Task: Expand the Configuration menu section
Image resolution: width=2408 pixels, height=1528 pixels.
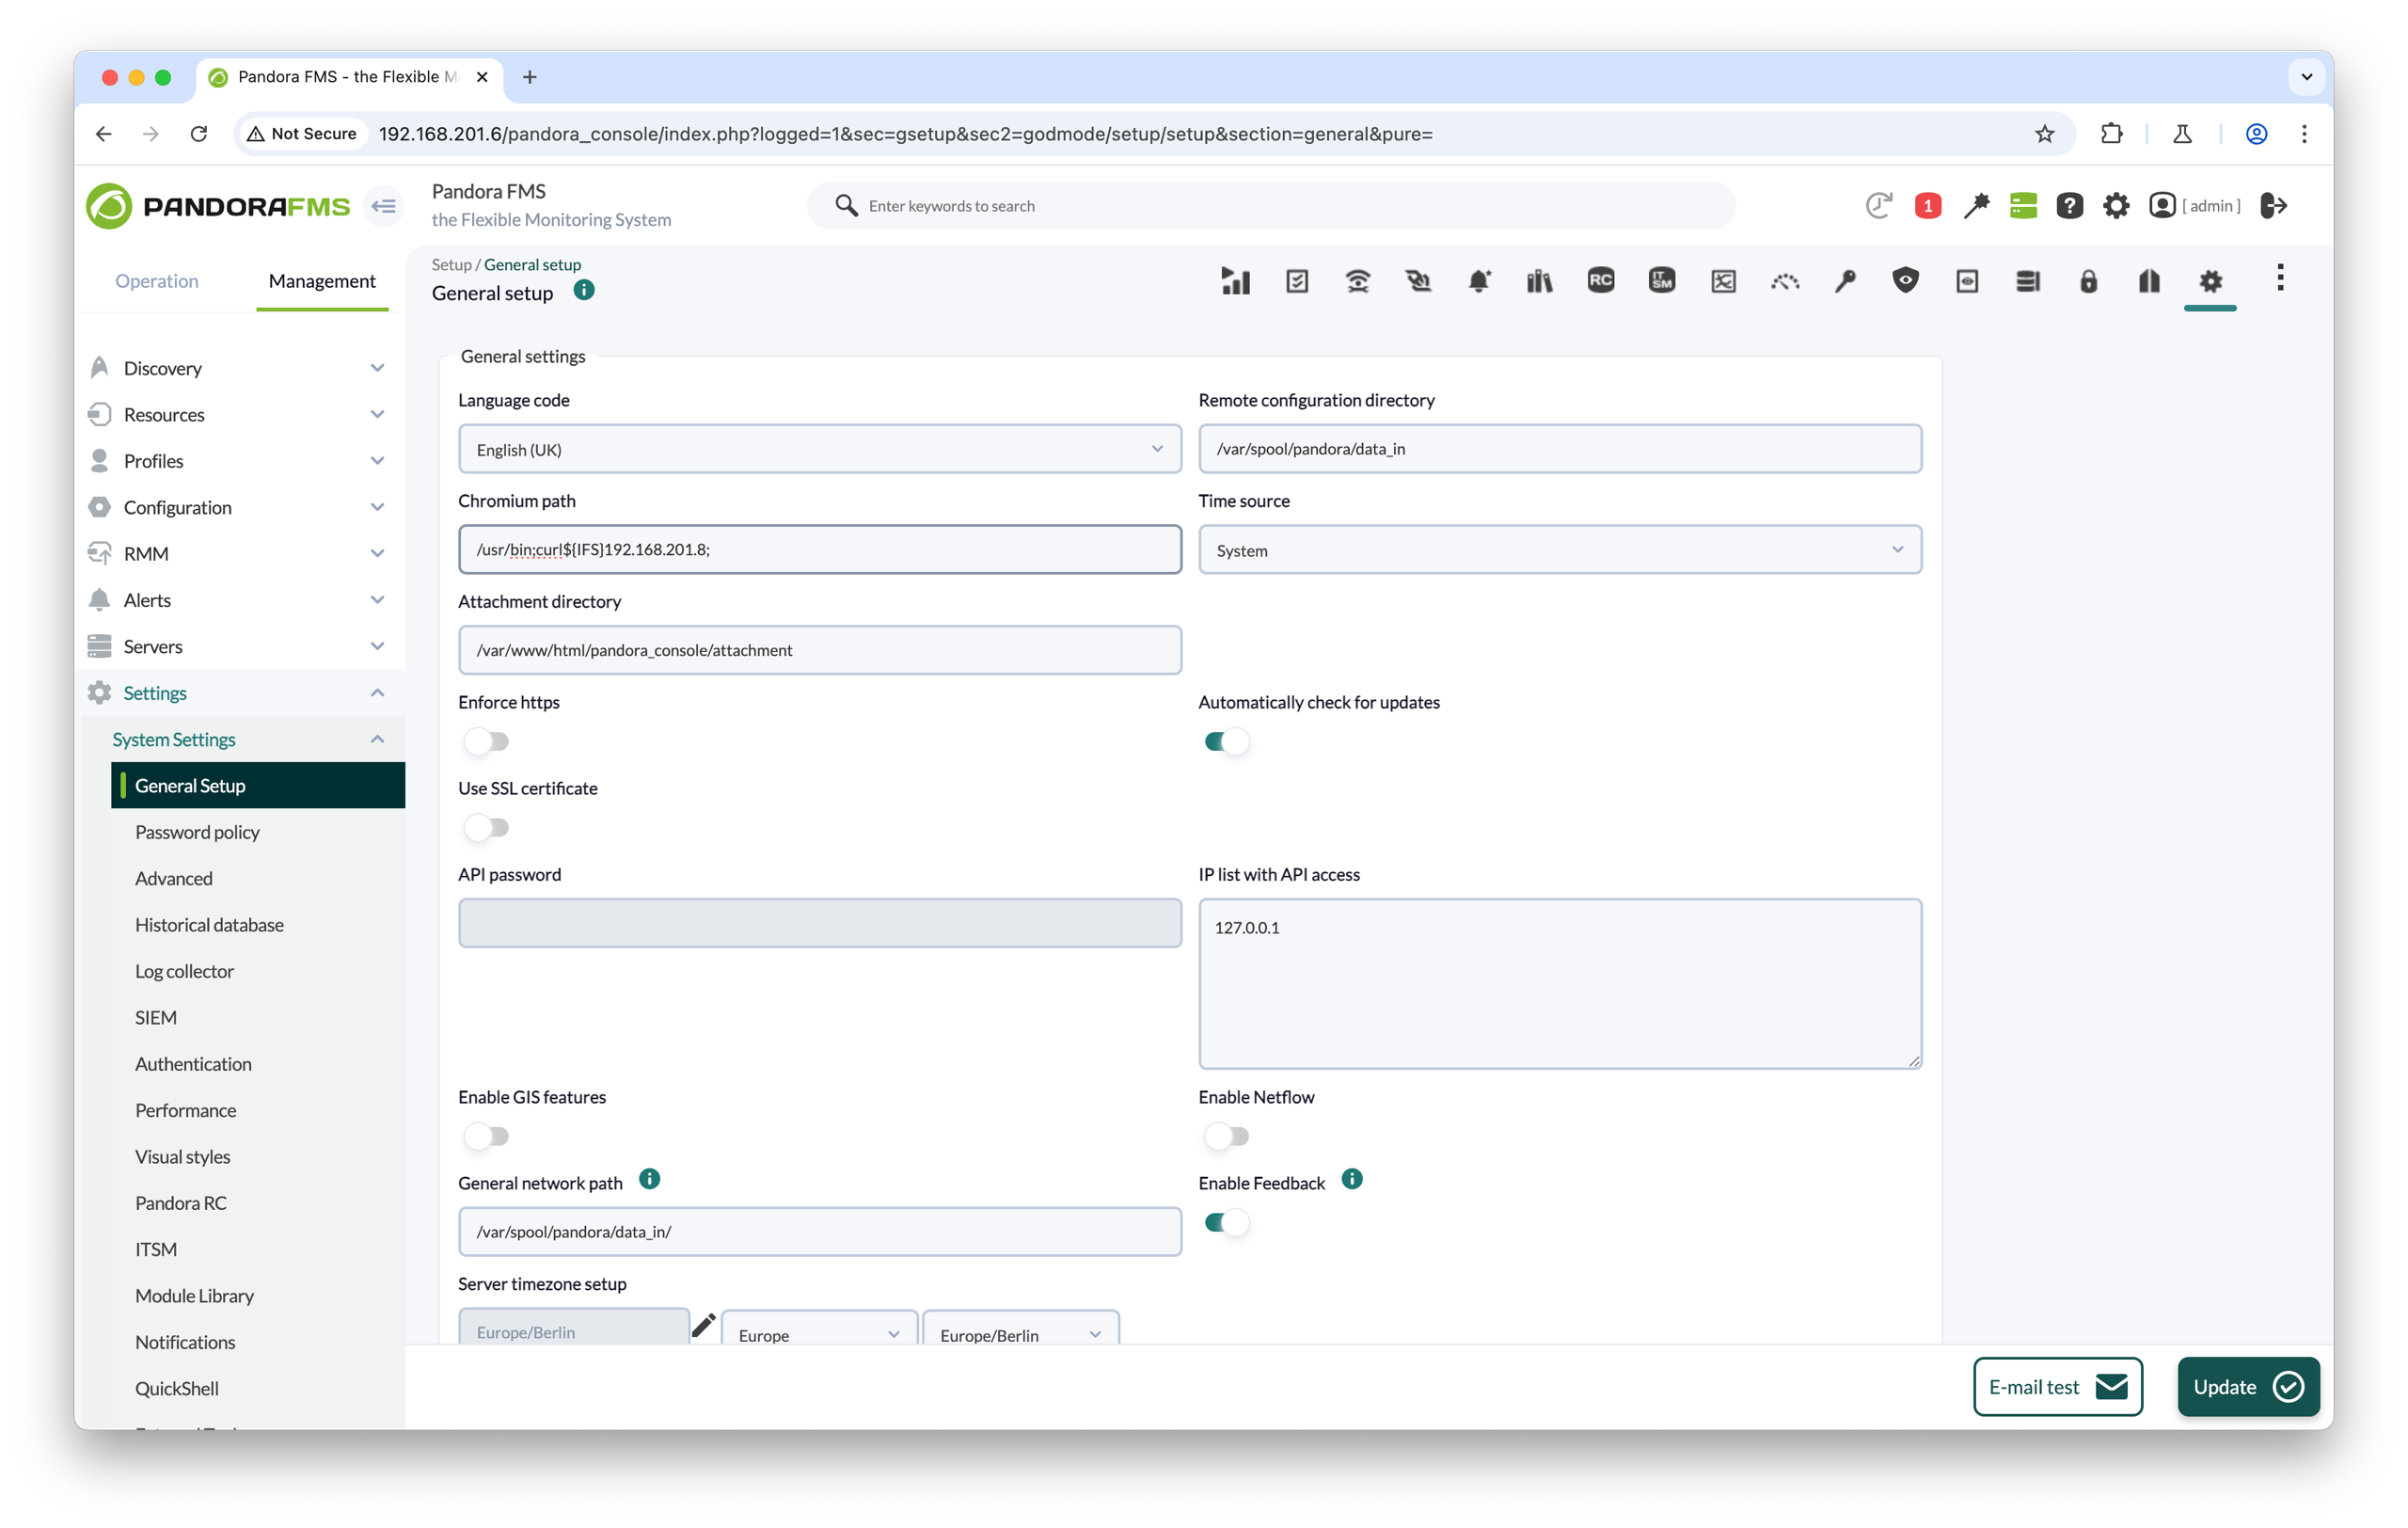Action: pyautogui.click(x=240, y=507)
